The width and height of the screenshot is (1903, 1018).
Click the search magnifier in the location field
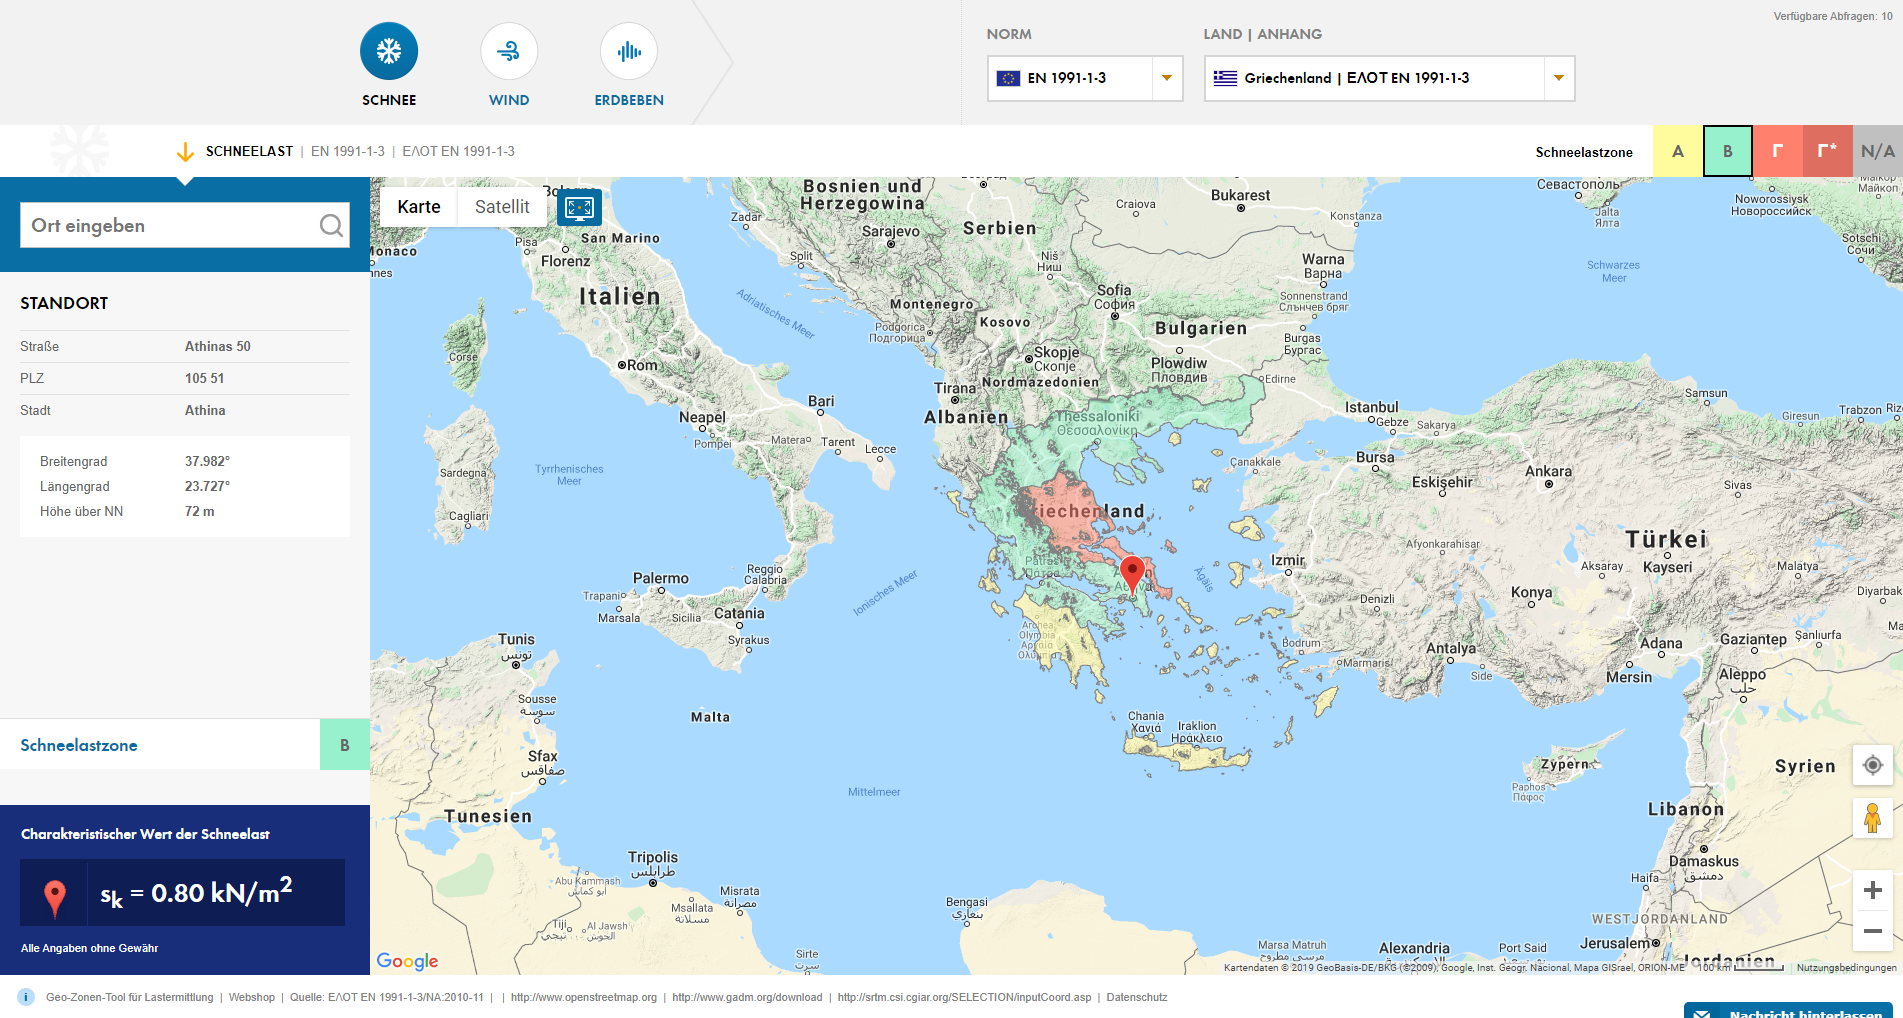click(x=331, y=225)
